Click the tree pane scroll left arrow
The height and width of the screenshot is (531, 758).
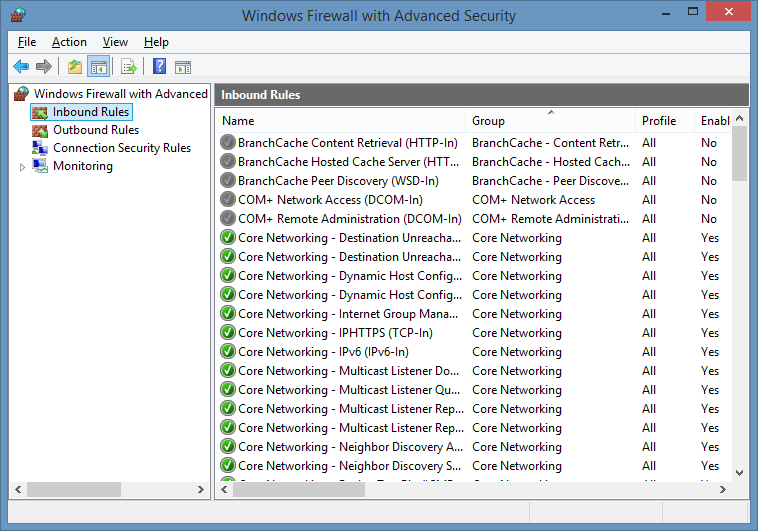(18, 489)
